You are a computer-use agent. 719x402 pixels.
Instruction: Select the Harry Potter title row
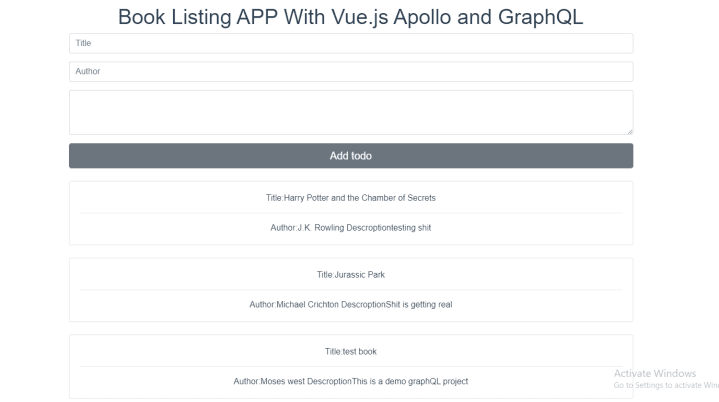coord(350,198)
